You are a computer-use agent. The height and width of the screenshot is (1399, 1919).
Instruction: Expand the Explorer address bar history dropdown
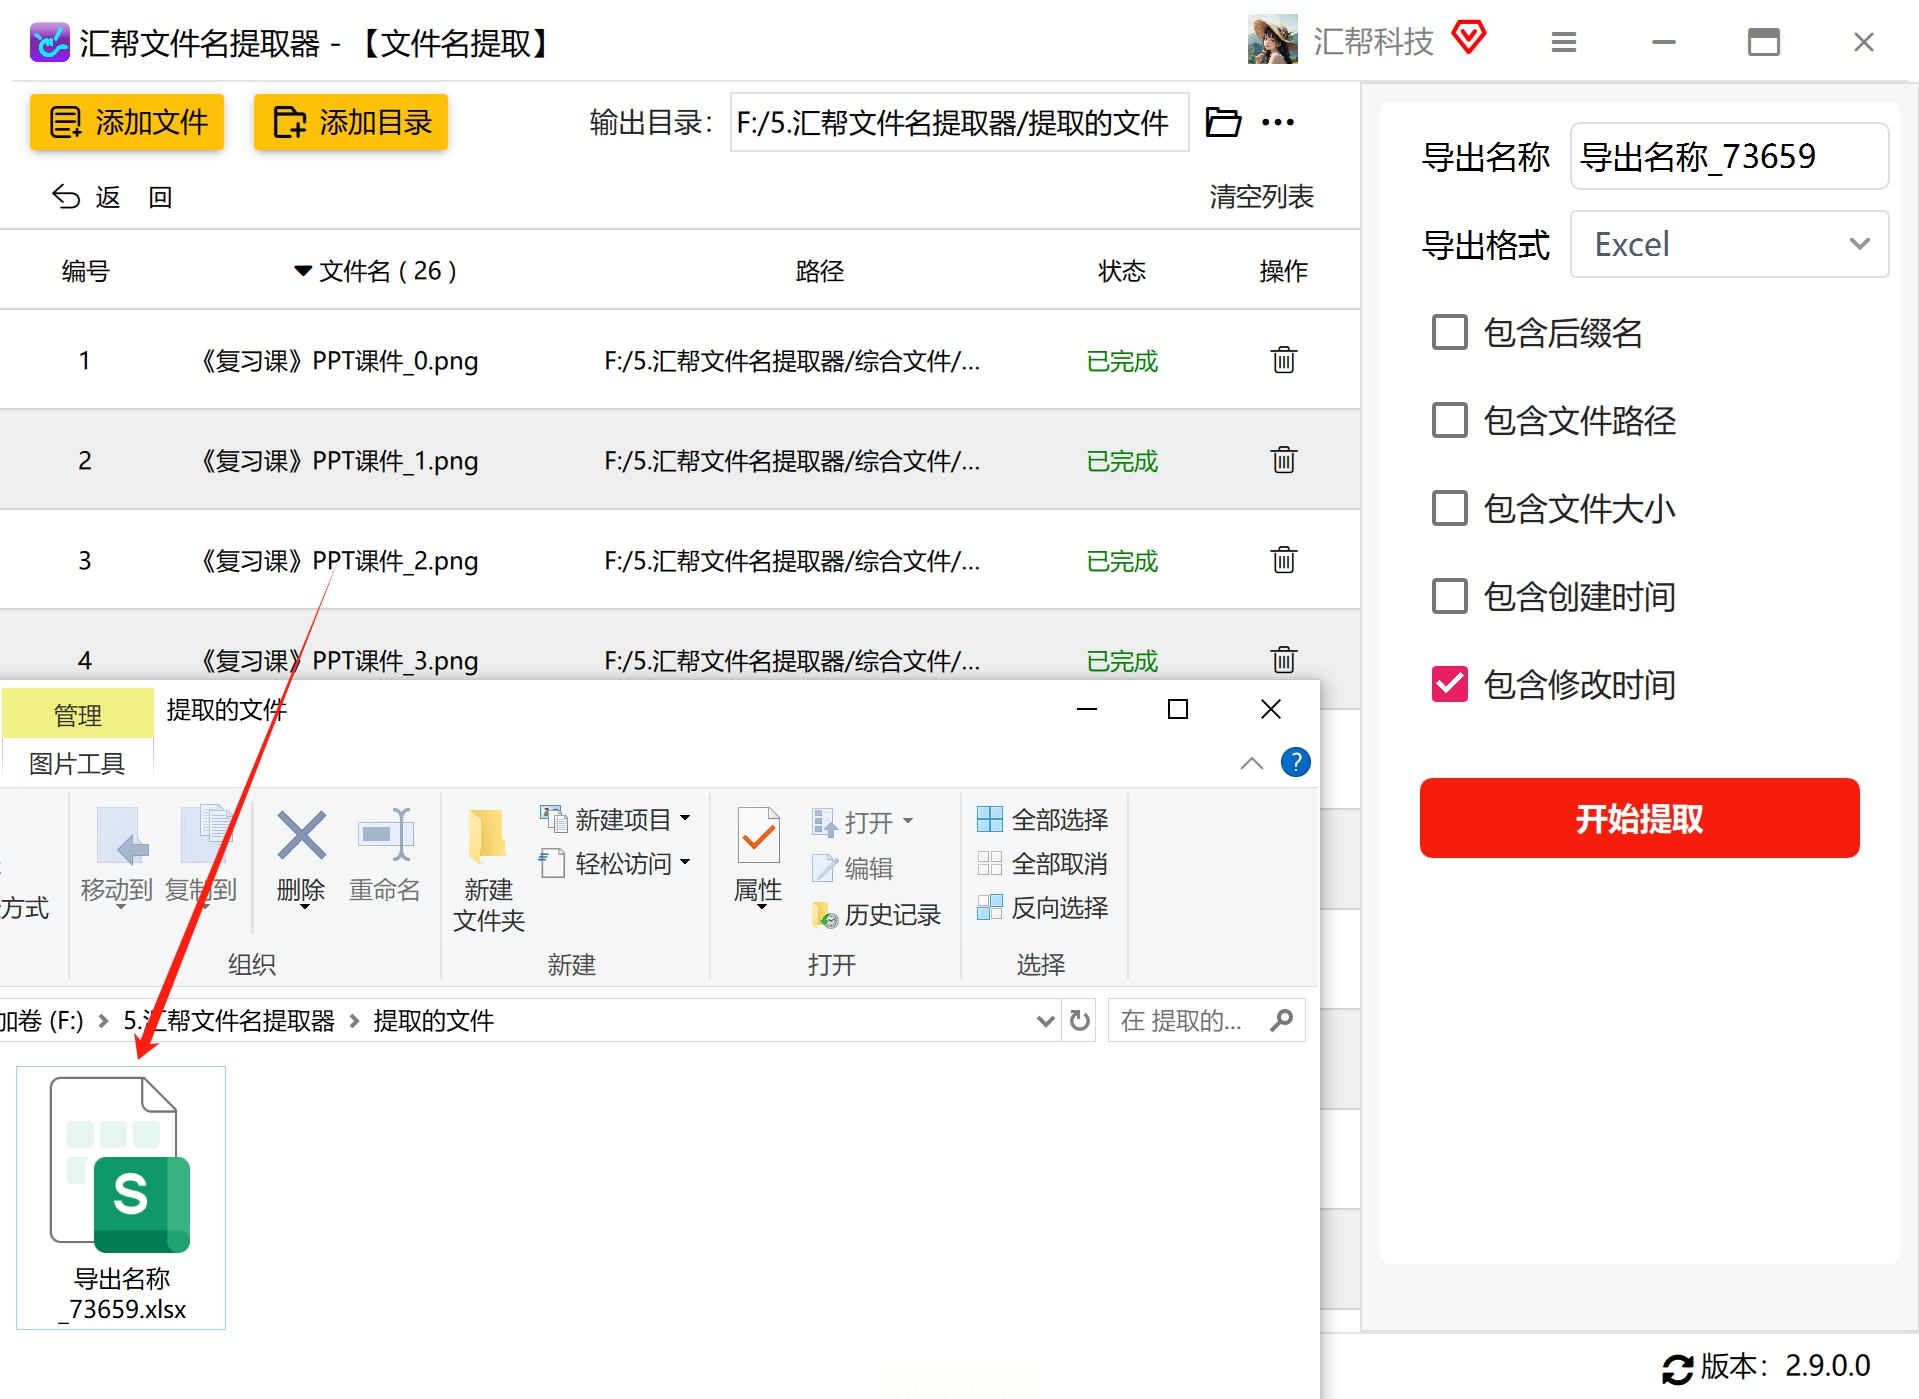[x=1045, y=1021]
